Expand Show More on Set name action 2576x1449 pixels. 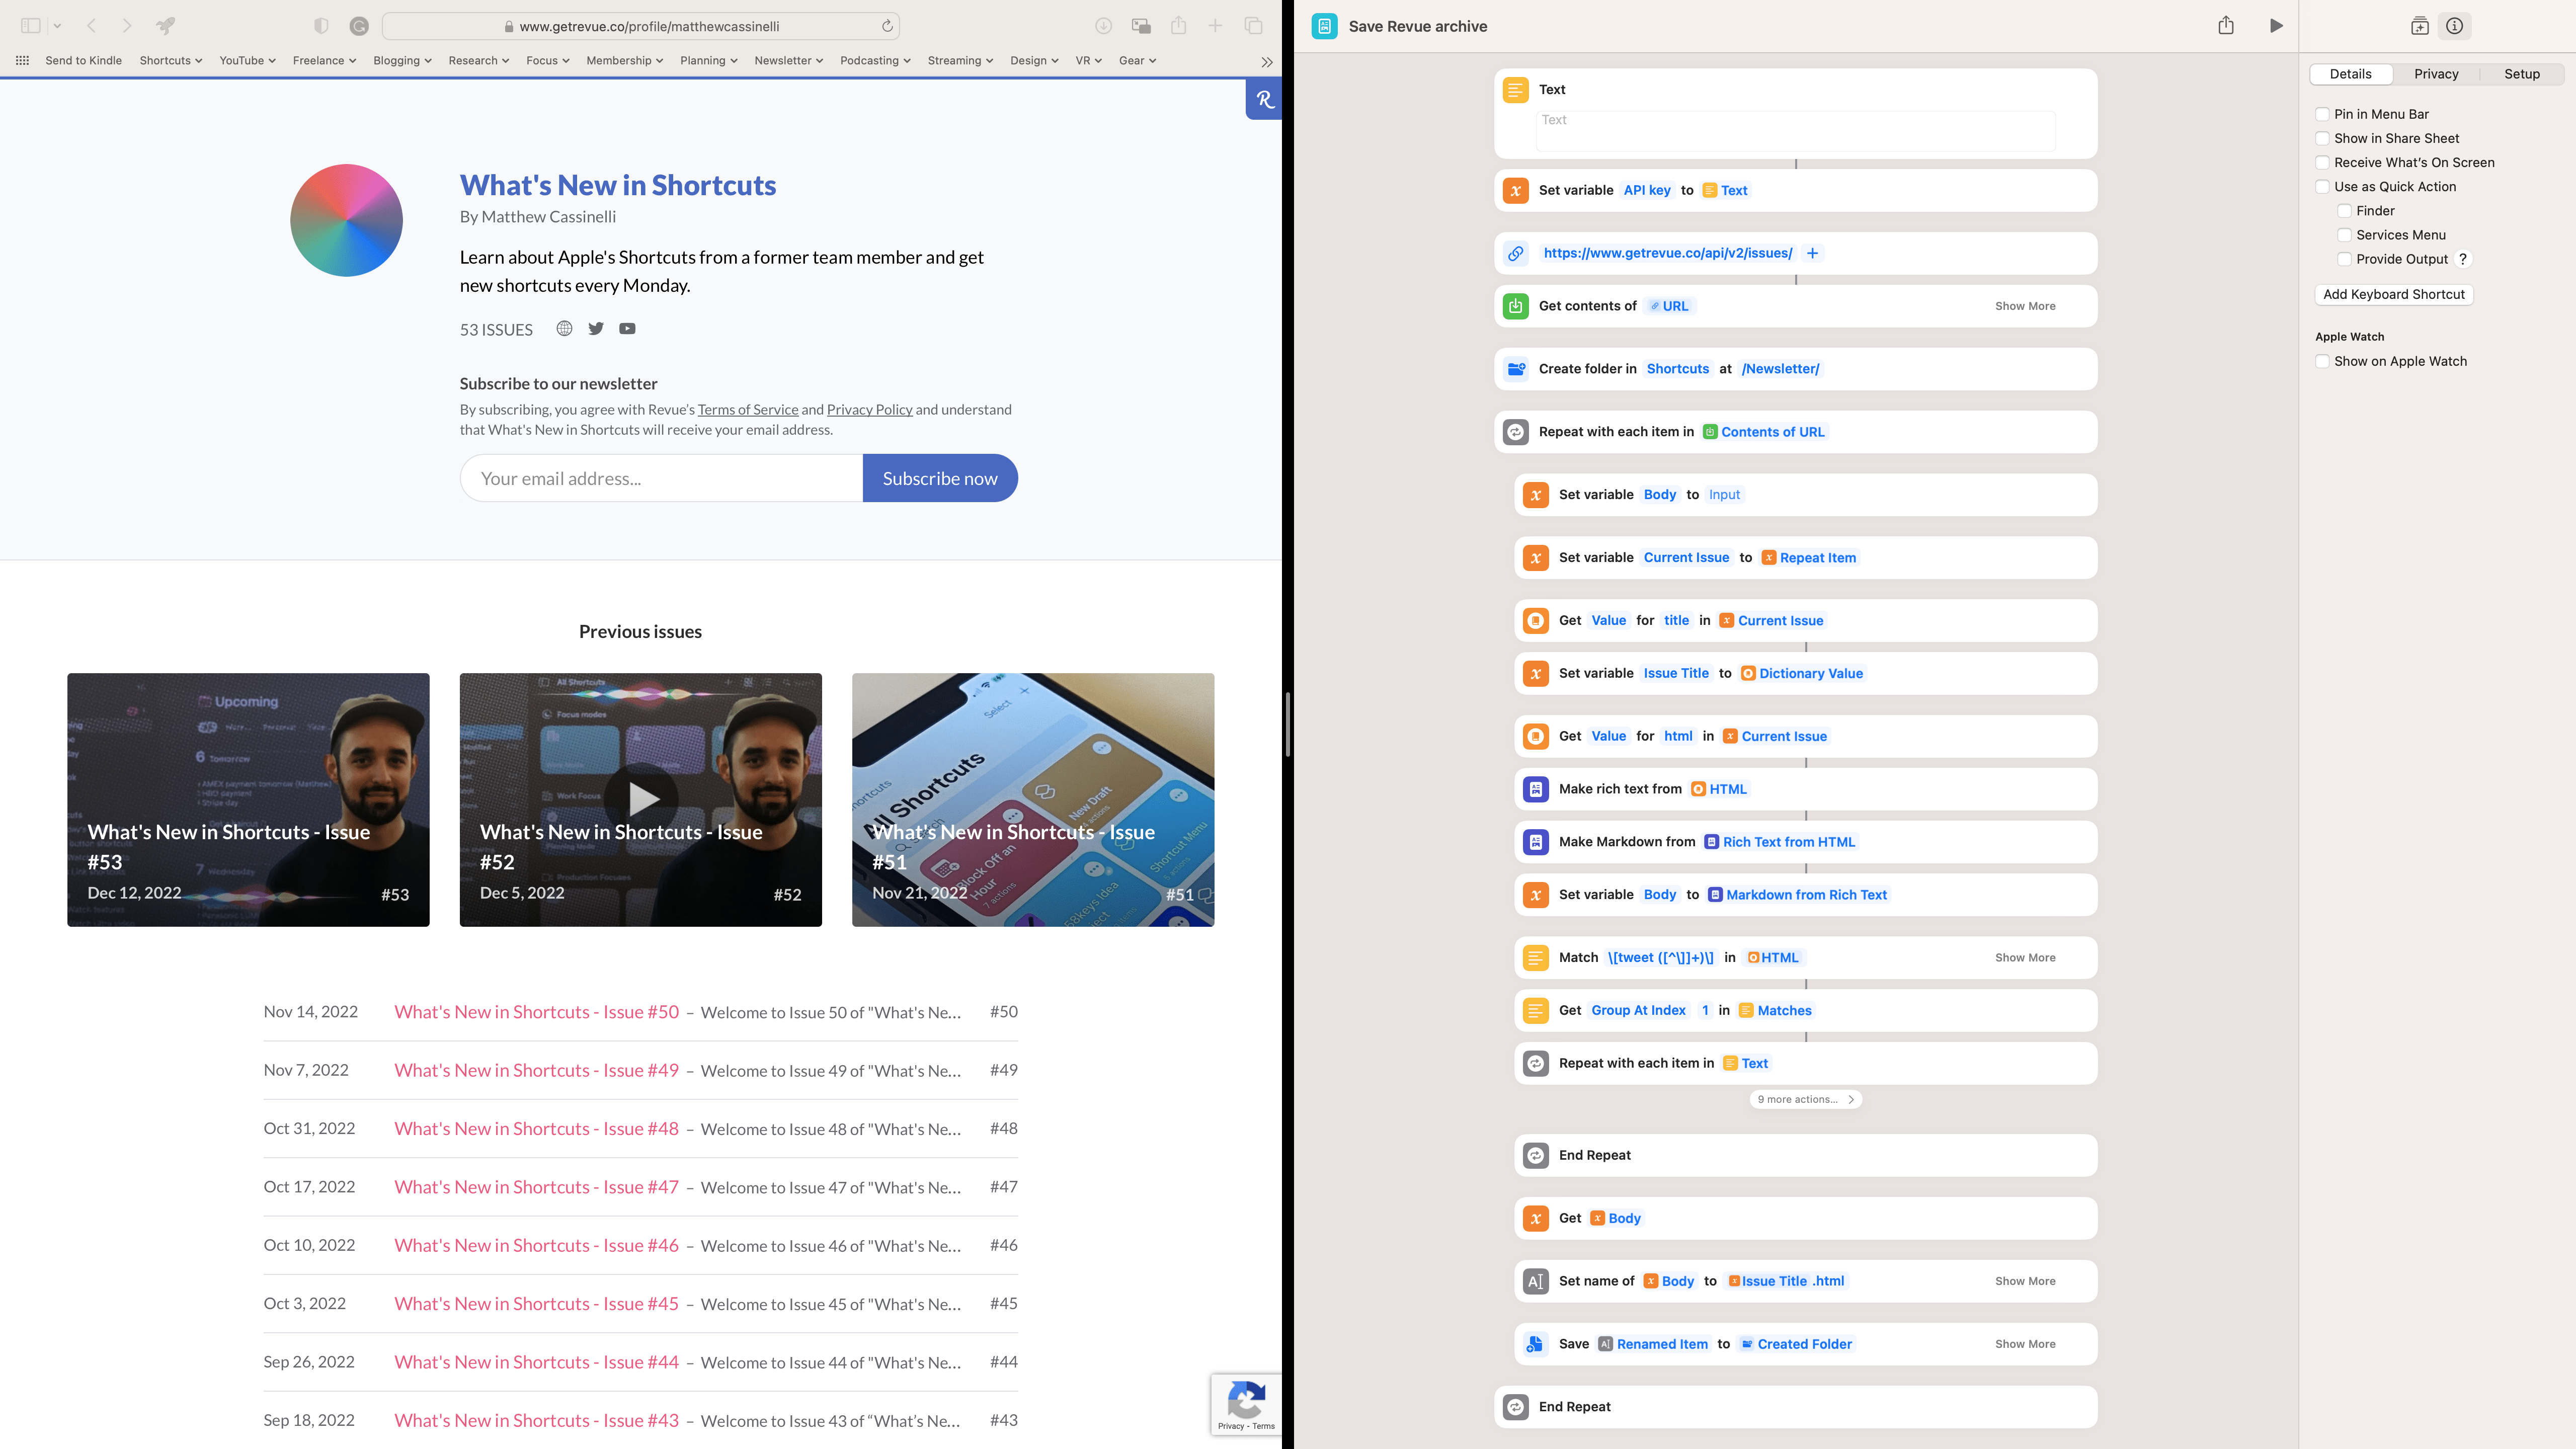[x=2025, y=1281]
